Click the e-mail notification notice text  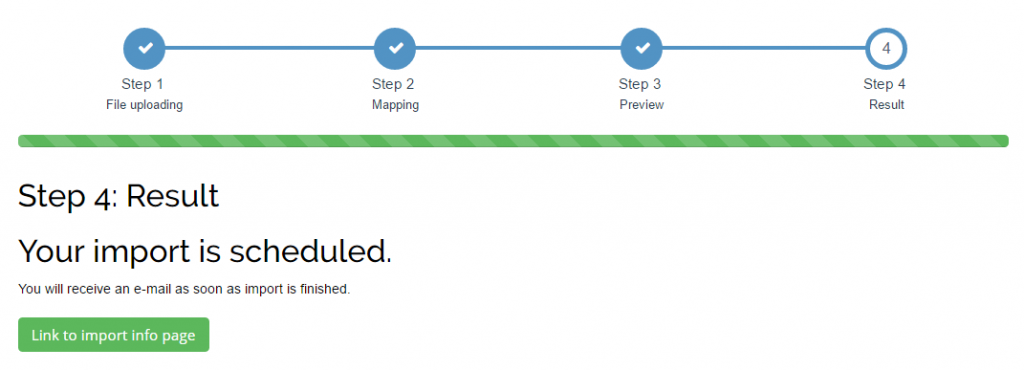point(184,289)
